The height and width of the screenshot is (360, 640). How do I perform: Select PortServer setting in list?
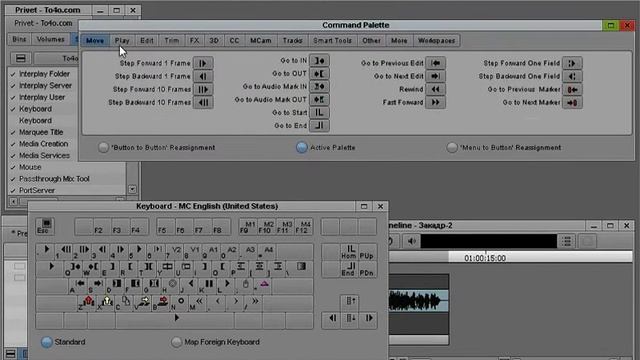(37, 191)
